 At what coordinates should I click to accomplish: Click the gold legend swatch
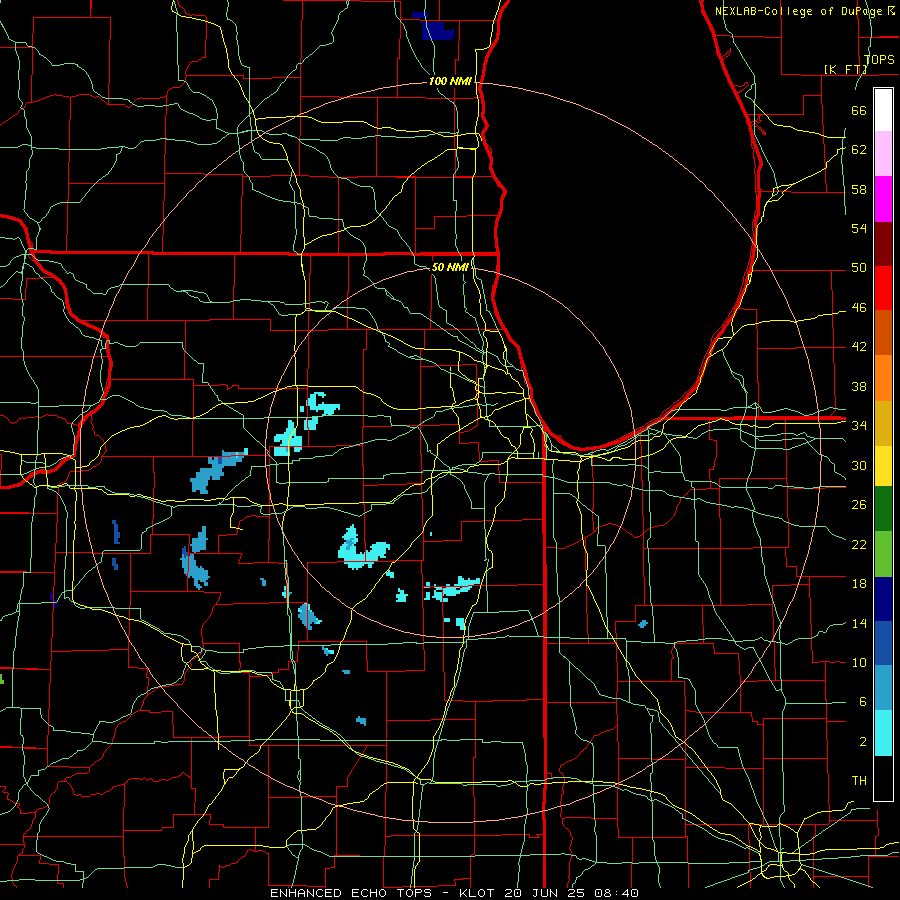point(883,423)
